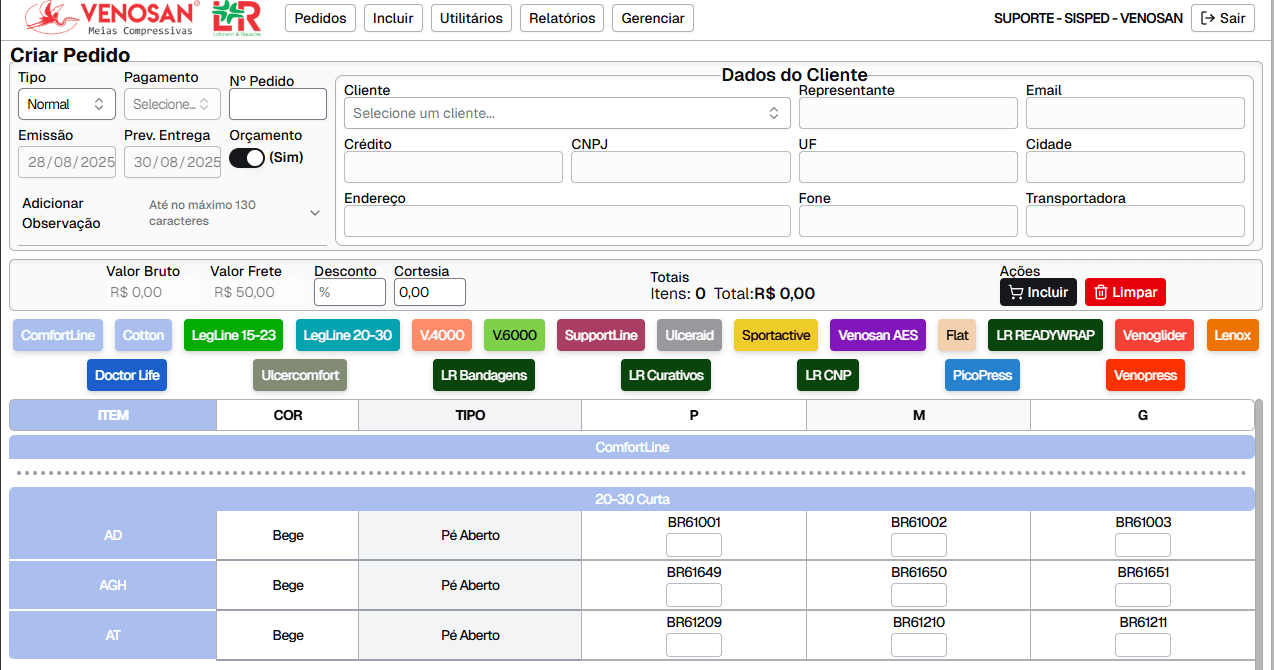Screen dimensions: 1274x670
Task: Click the Venosan logo
Action: [x=111, y=18]
